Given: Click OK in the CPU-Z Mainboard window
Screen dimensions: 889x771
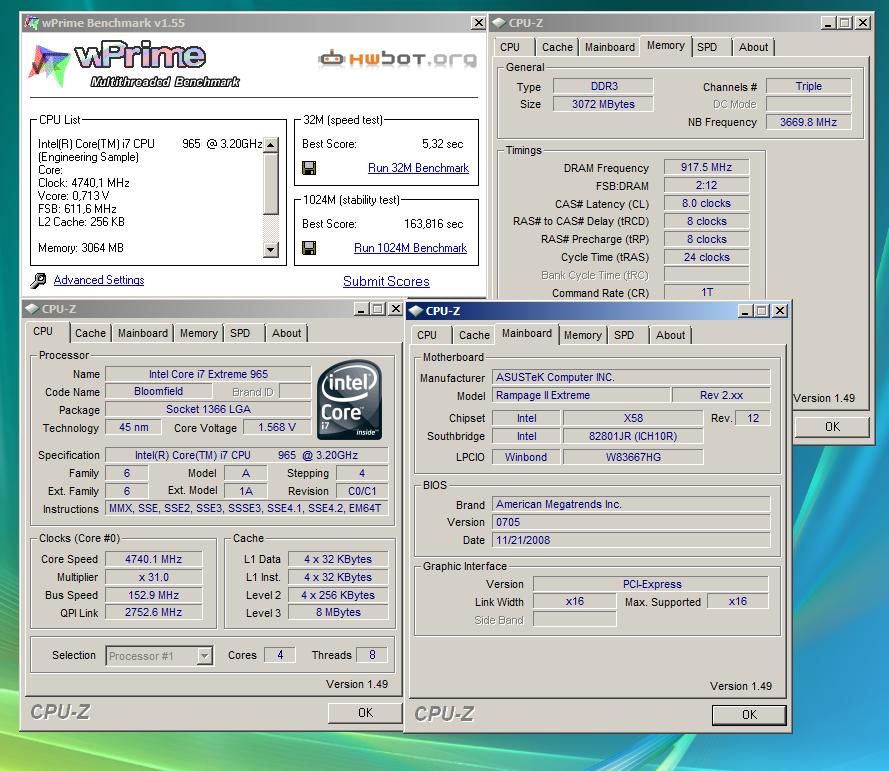Looking at the screenshot, I should (x=749, y=715).
